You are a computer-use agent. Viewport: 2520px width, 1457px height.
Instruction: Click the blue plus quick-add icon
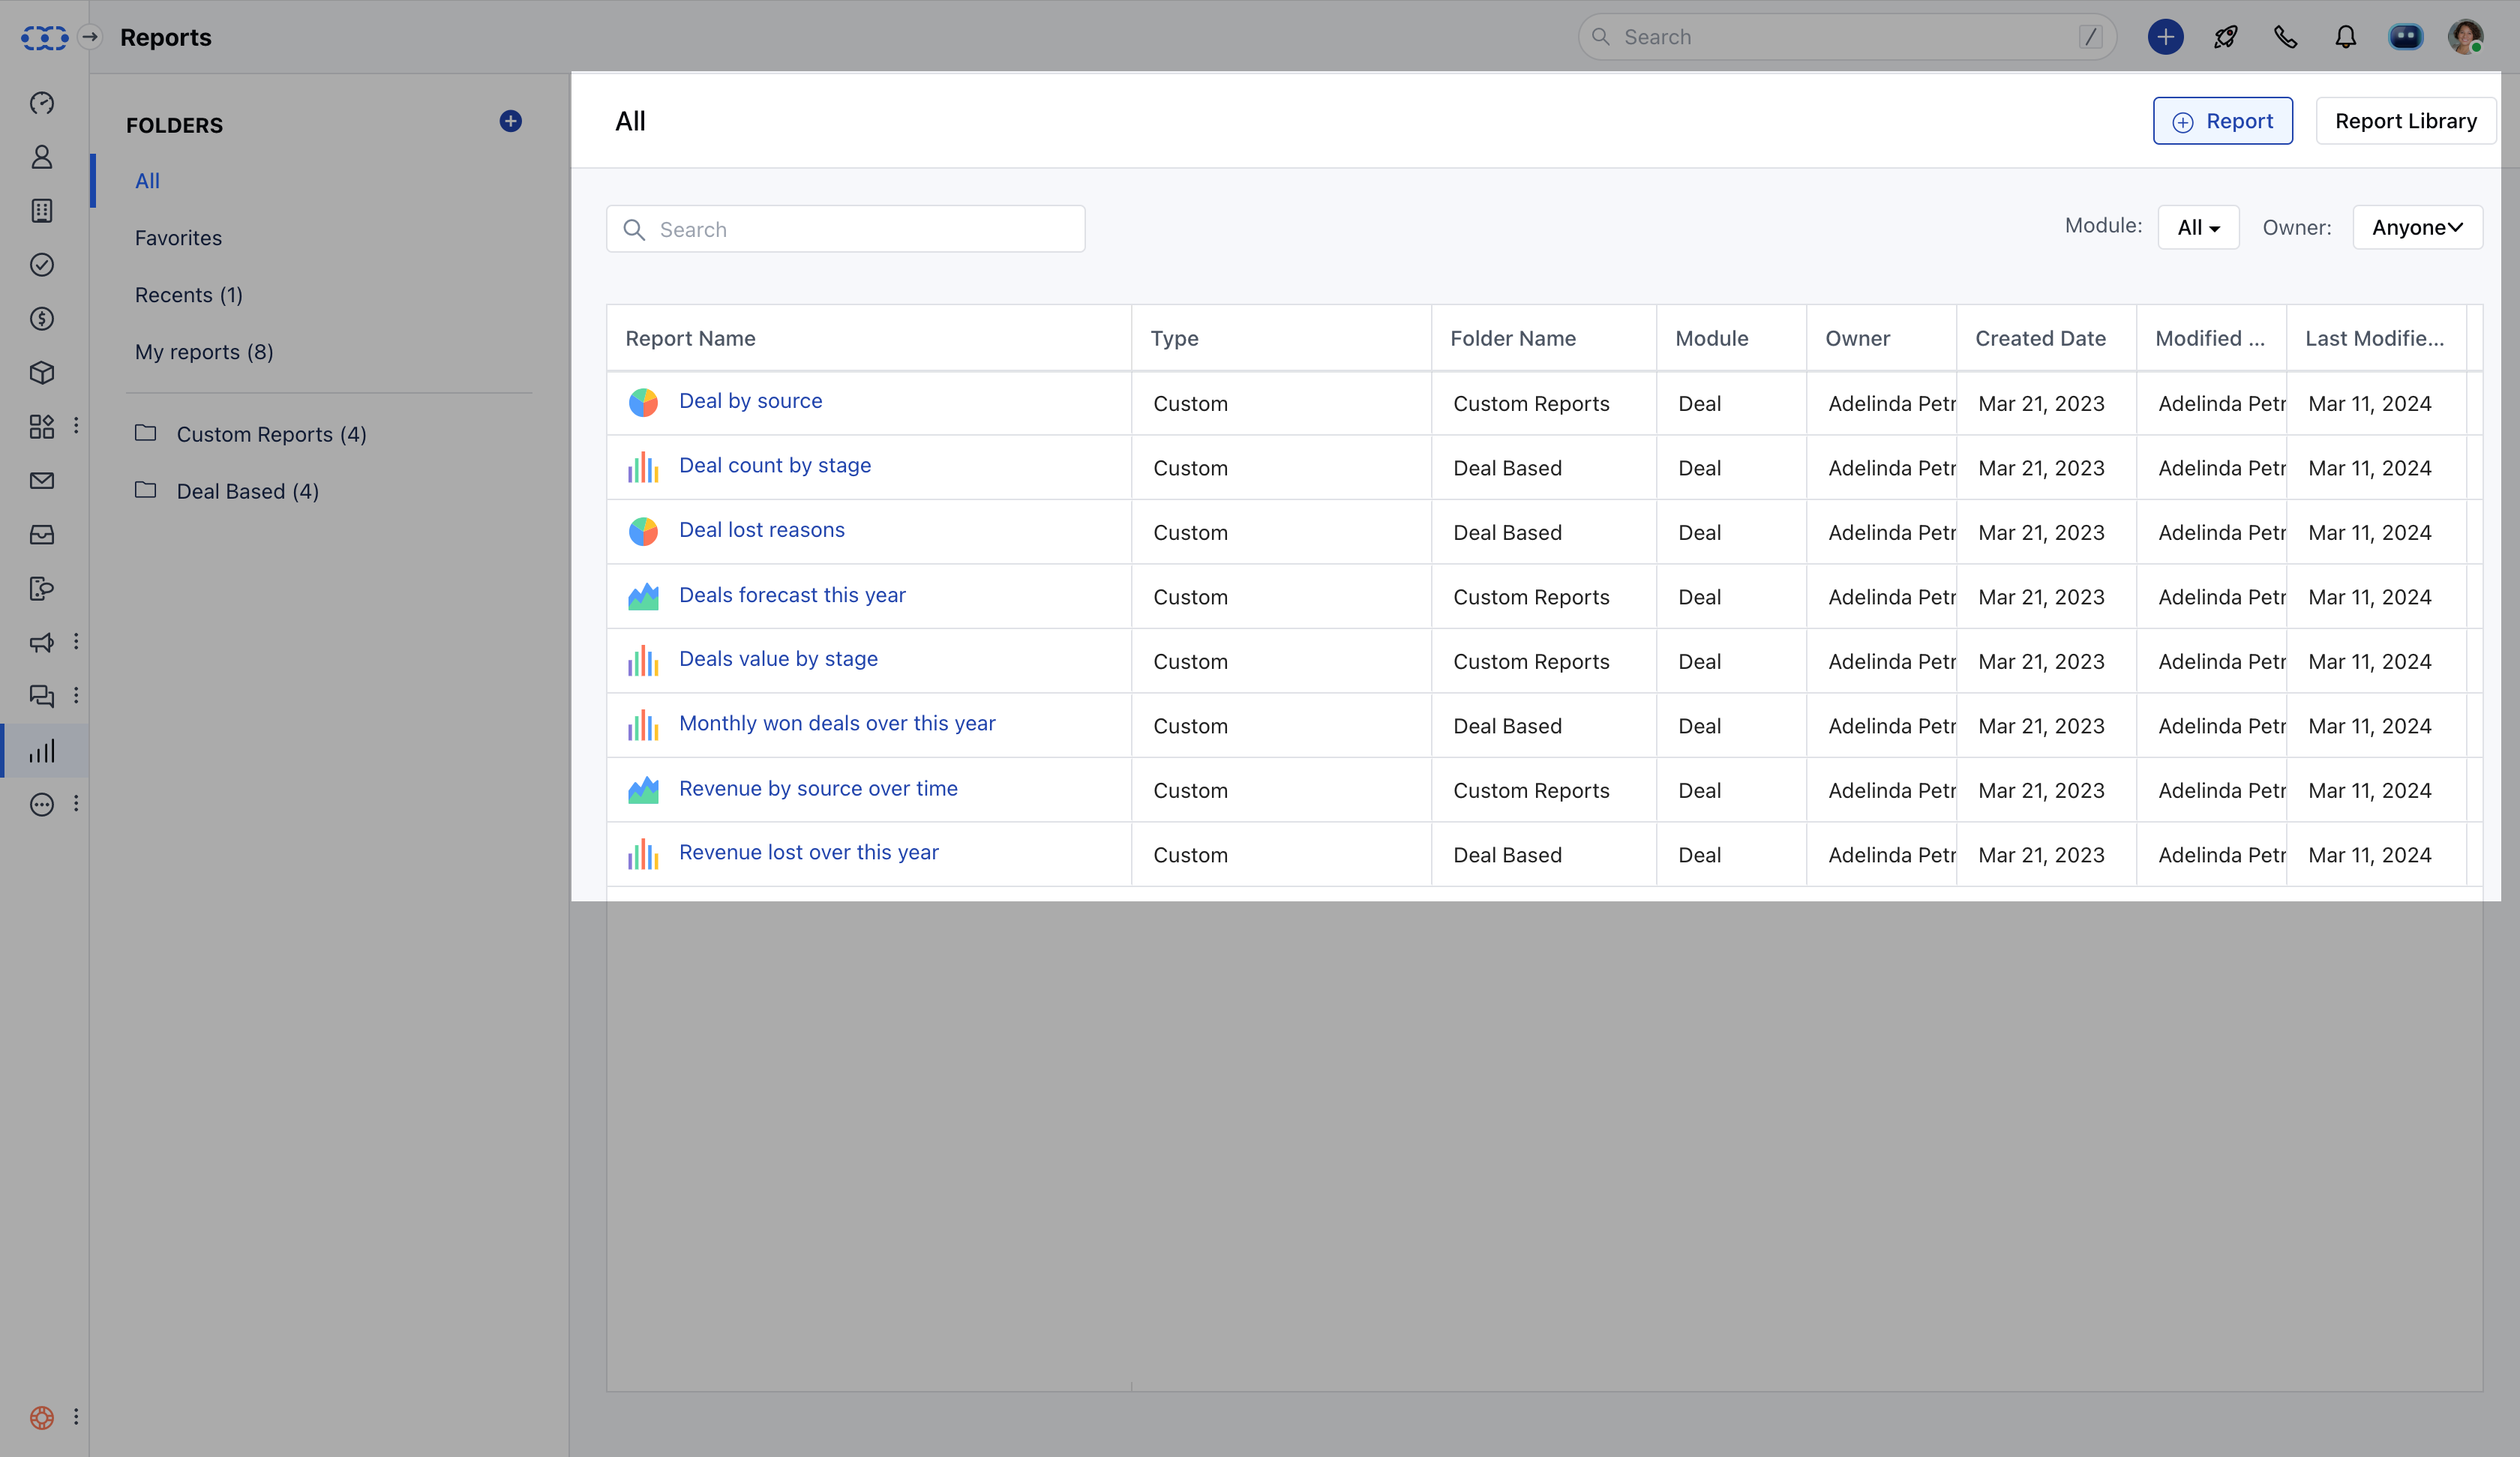(x=2165, y=37)
